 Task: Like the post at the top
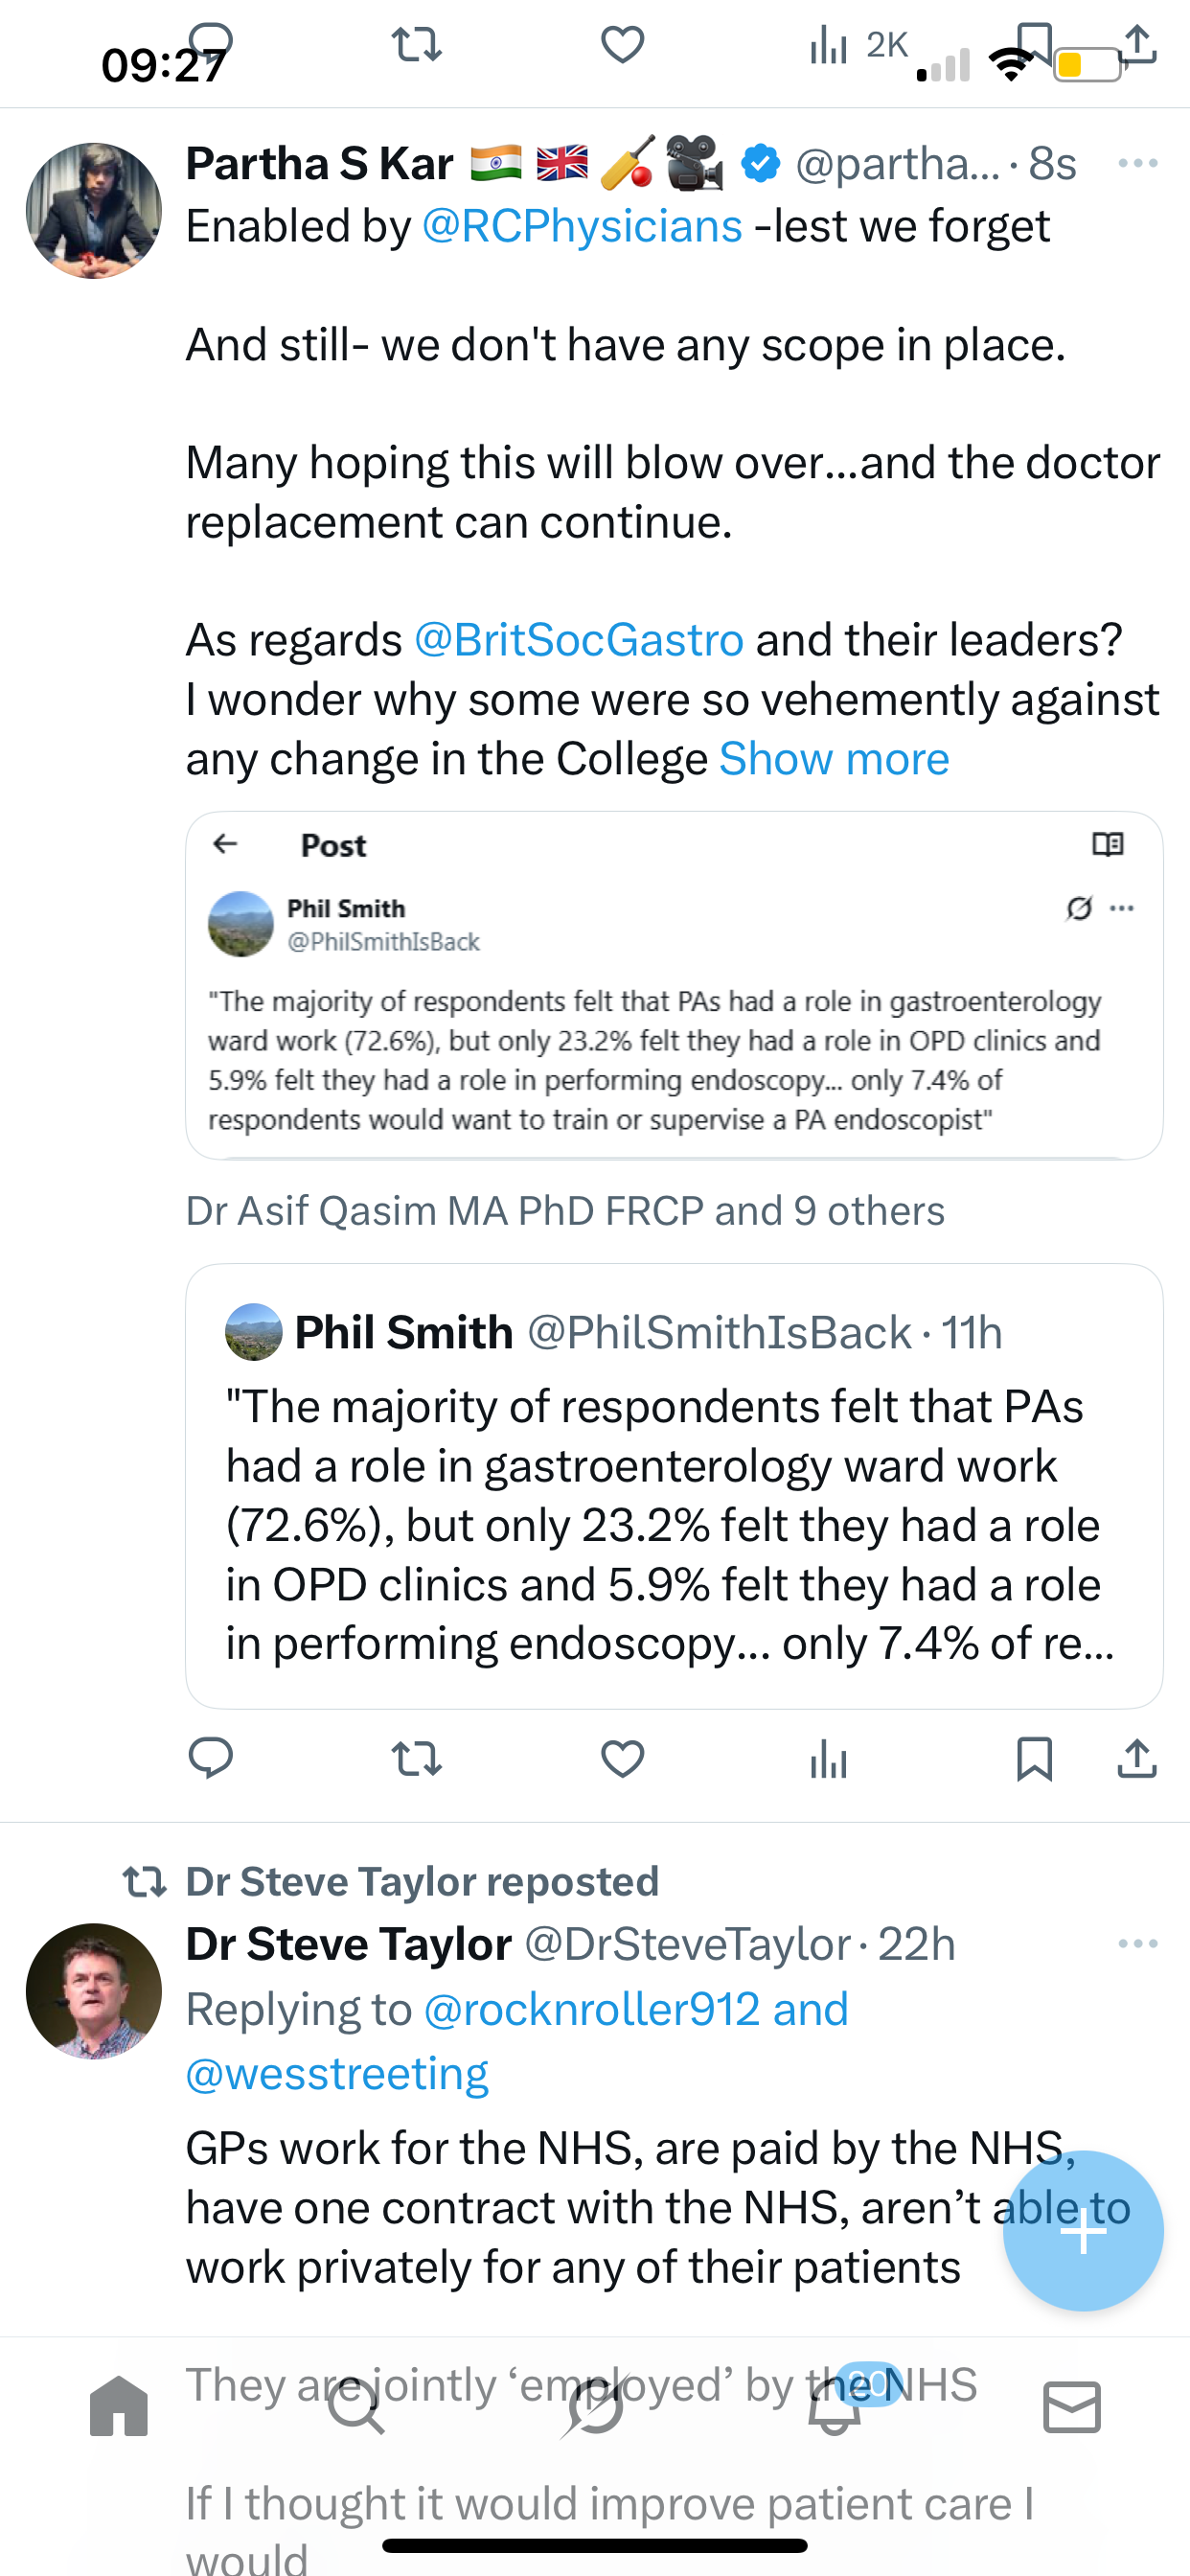tap(622, 45)
